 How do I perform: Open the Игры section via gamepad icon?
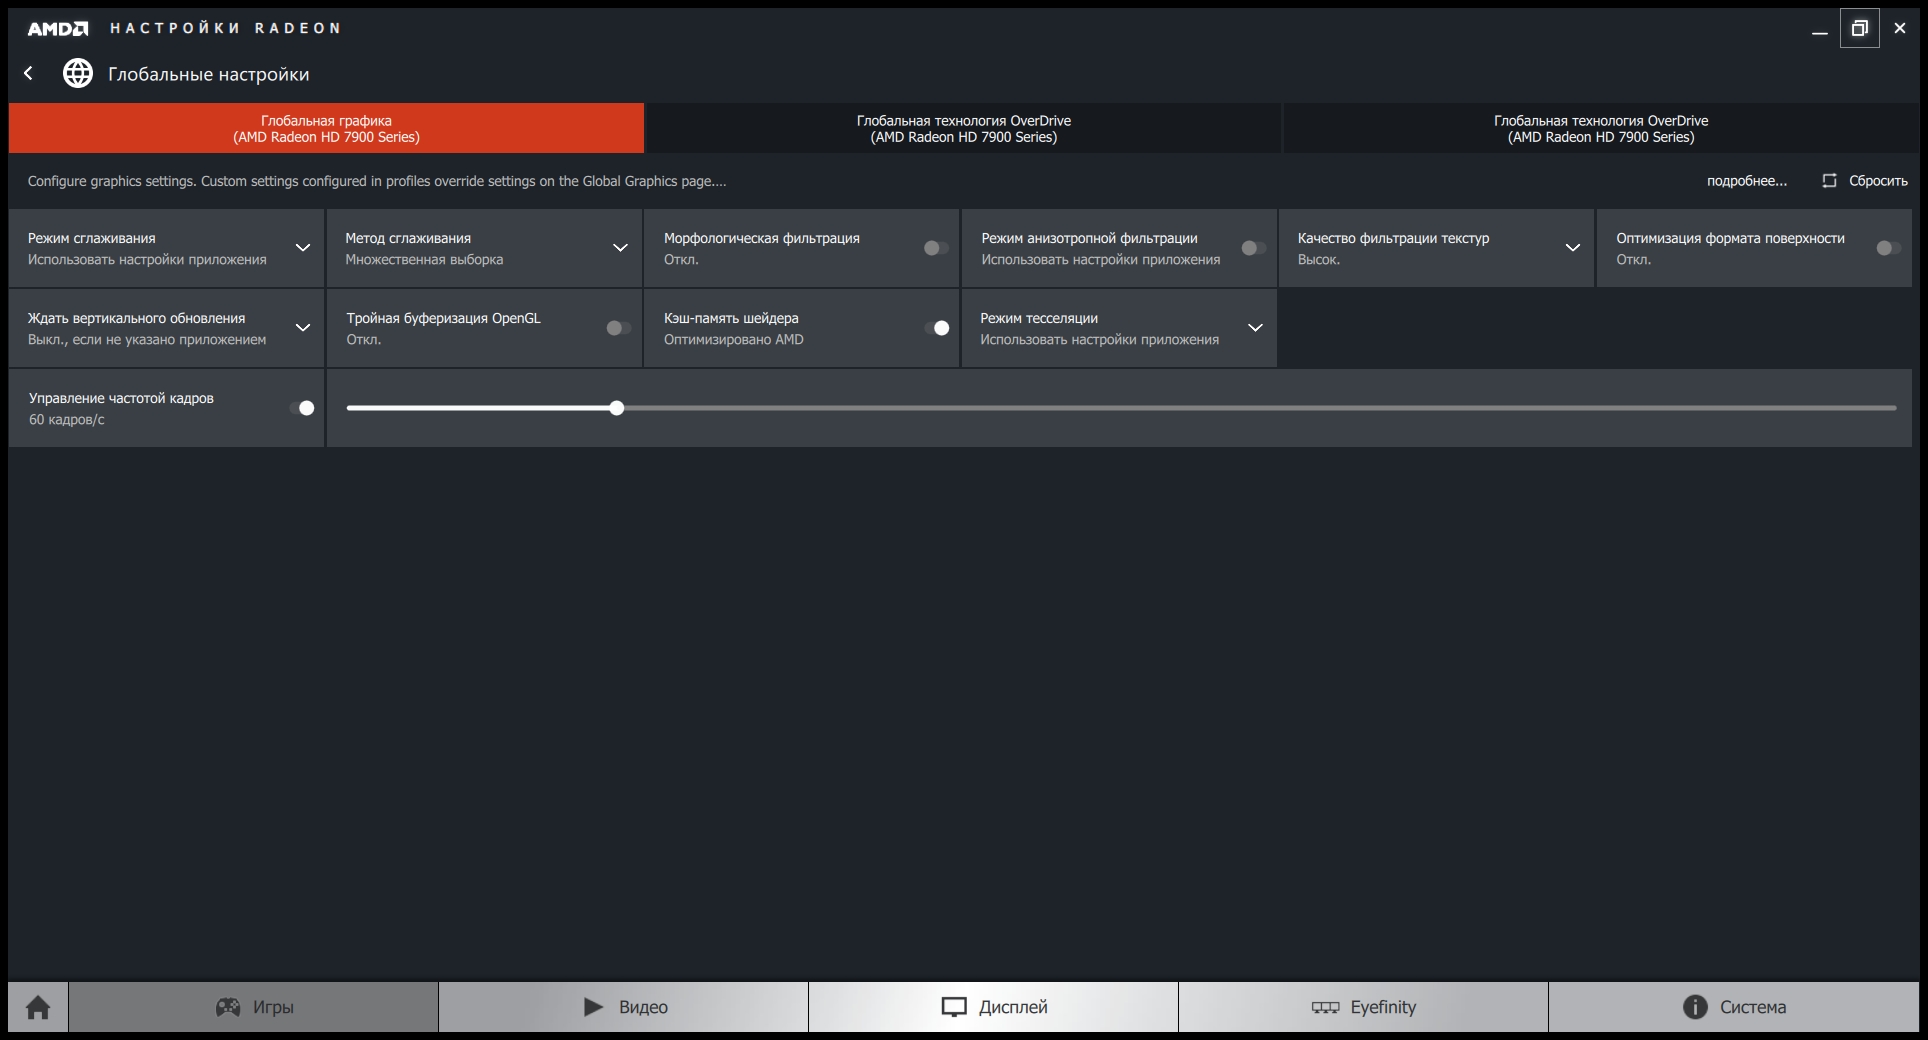(228, 1007)
